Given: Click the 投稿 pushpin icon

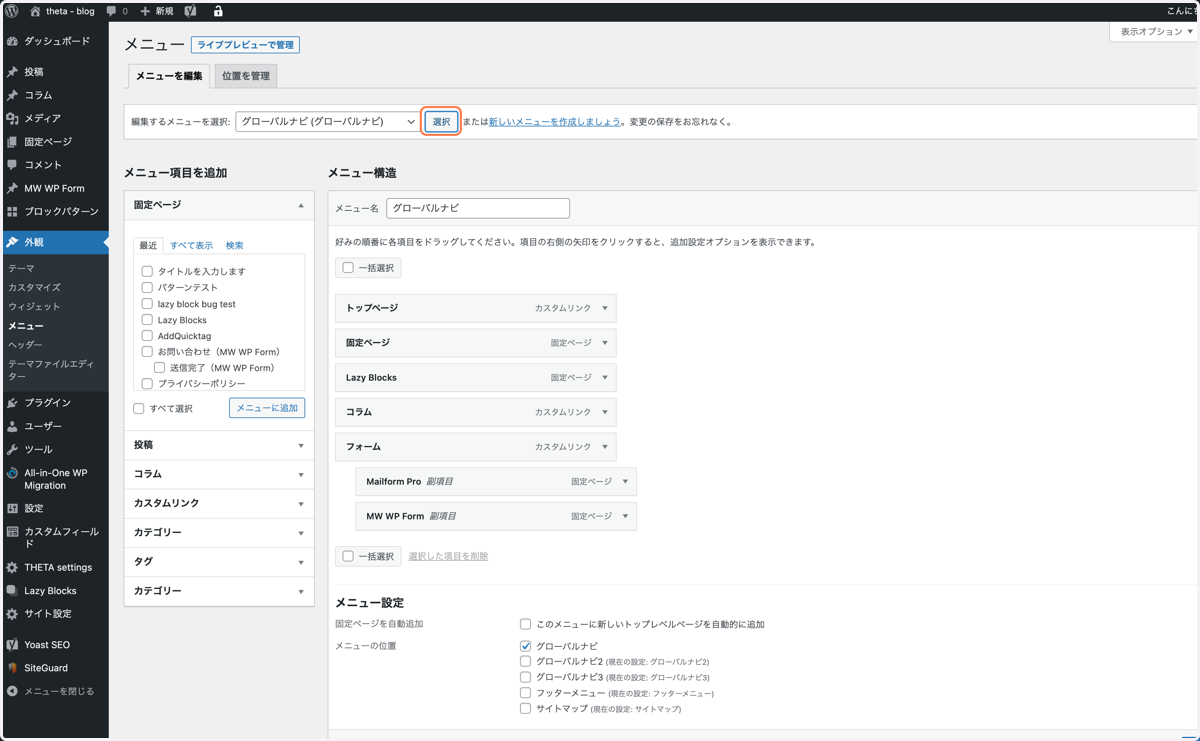Looking at the screenshot, I should (x=12, y=72).
